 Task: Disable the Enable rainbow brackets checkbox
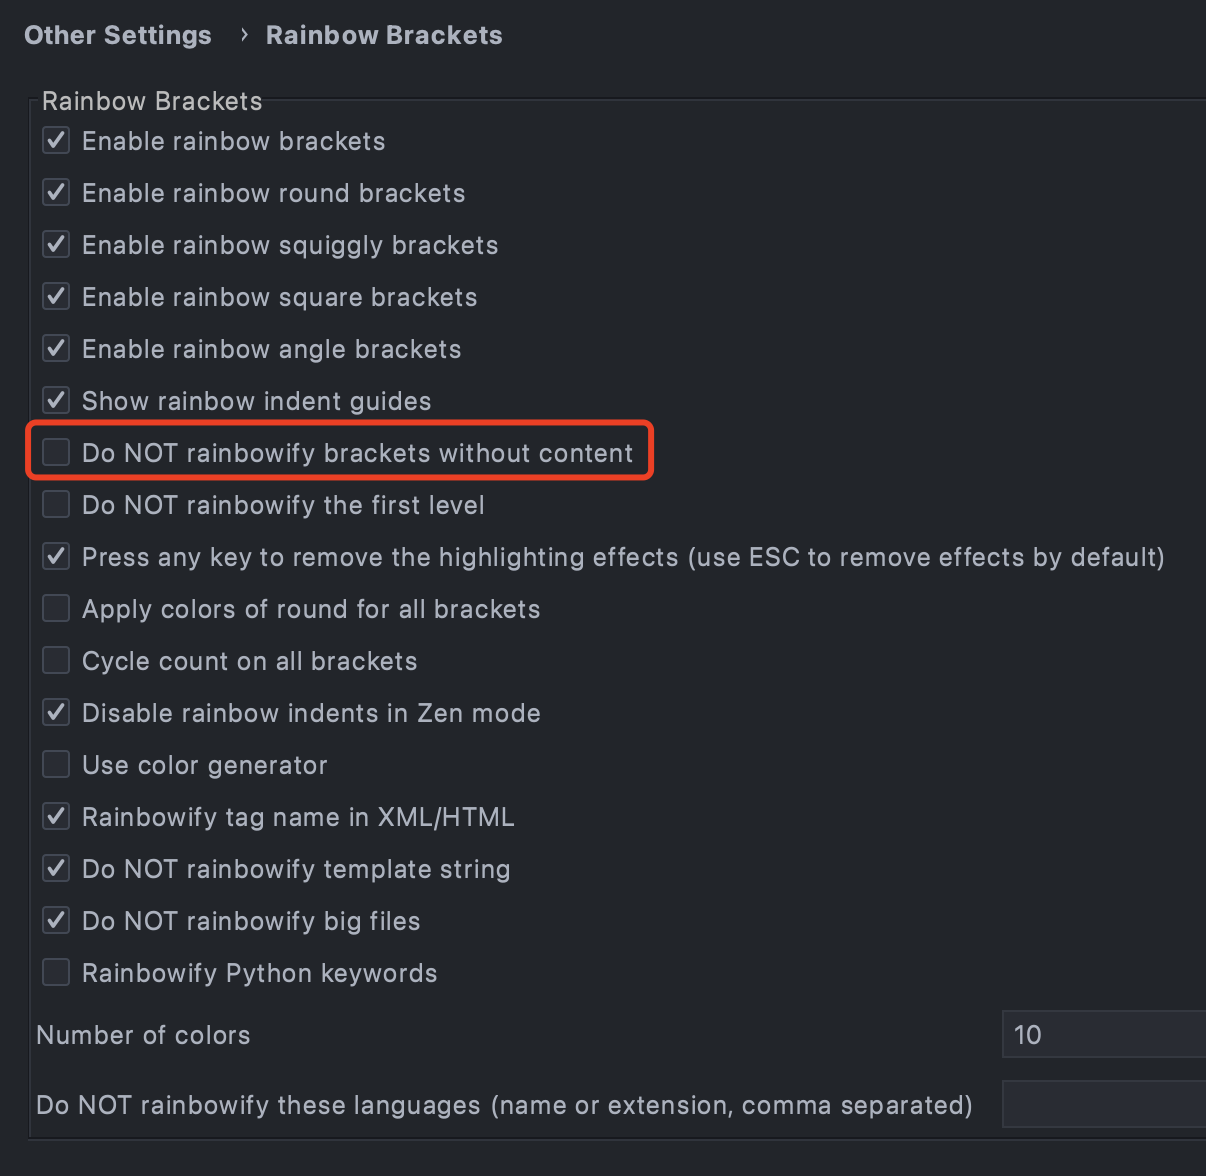pyautogui.click(x=56, y=140)
